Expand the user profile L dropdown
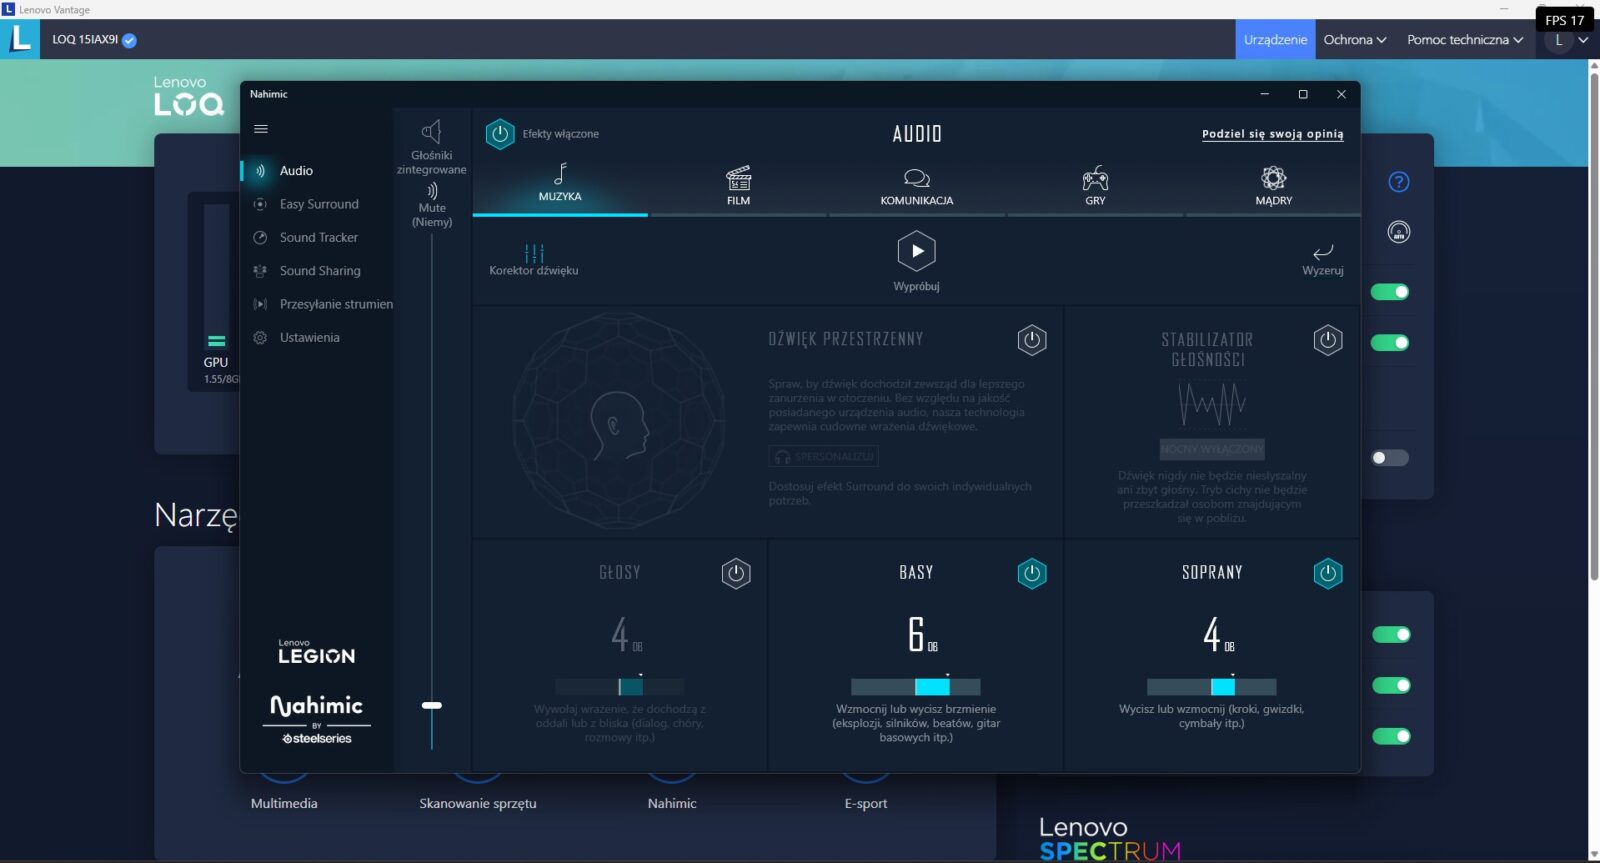1600x863 pixels. 1567,40
